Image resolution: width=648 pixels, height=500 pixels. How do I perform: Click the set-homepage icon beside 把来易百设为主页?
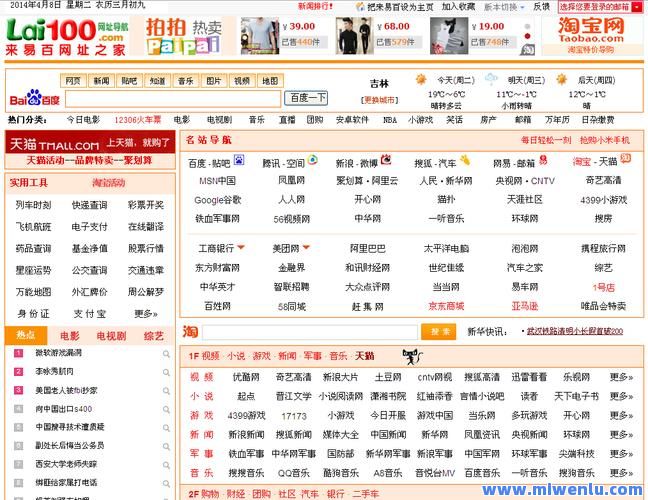pos(360,7)
